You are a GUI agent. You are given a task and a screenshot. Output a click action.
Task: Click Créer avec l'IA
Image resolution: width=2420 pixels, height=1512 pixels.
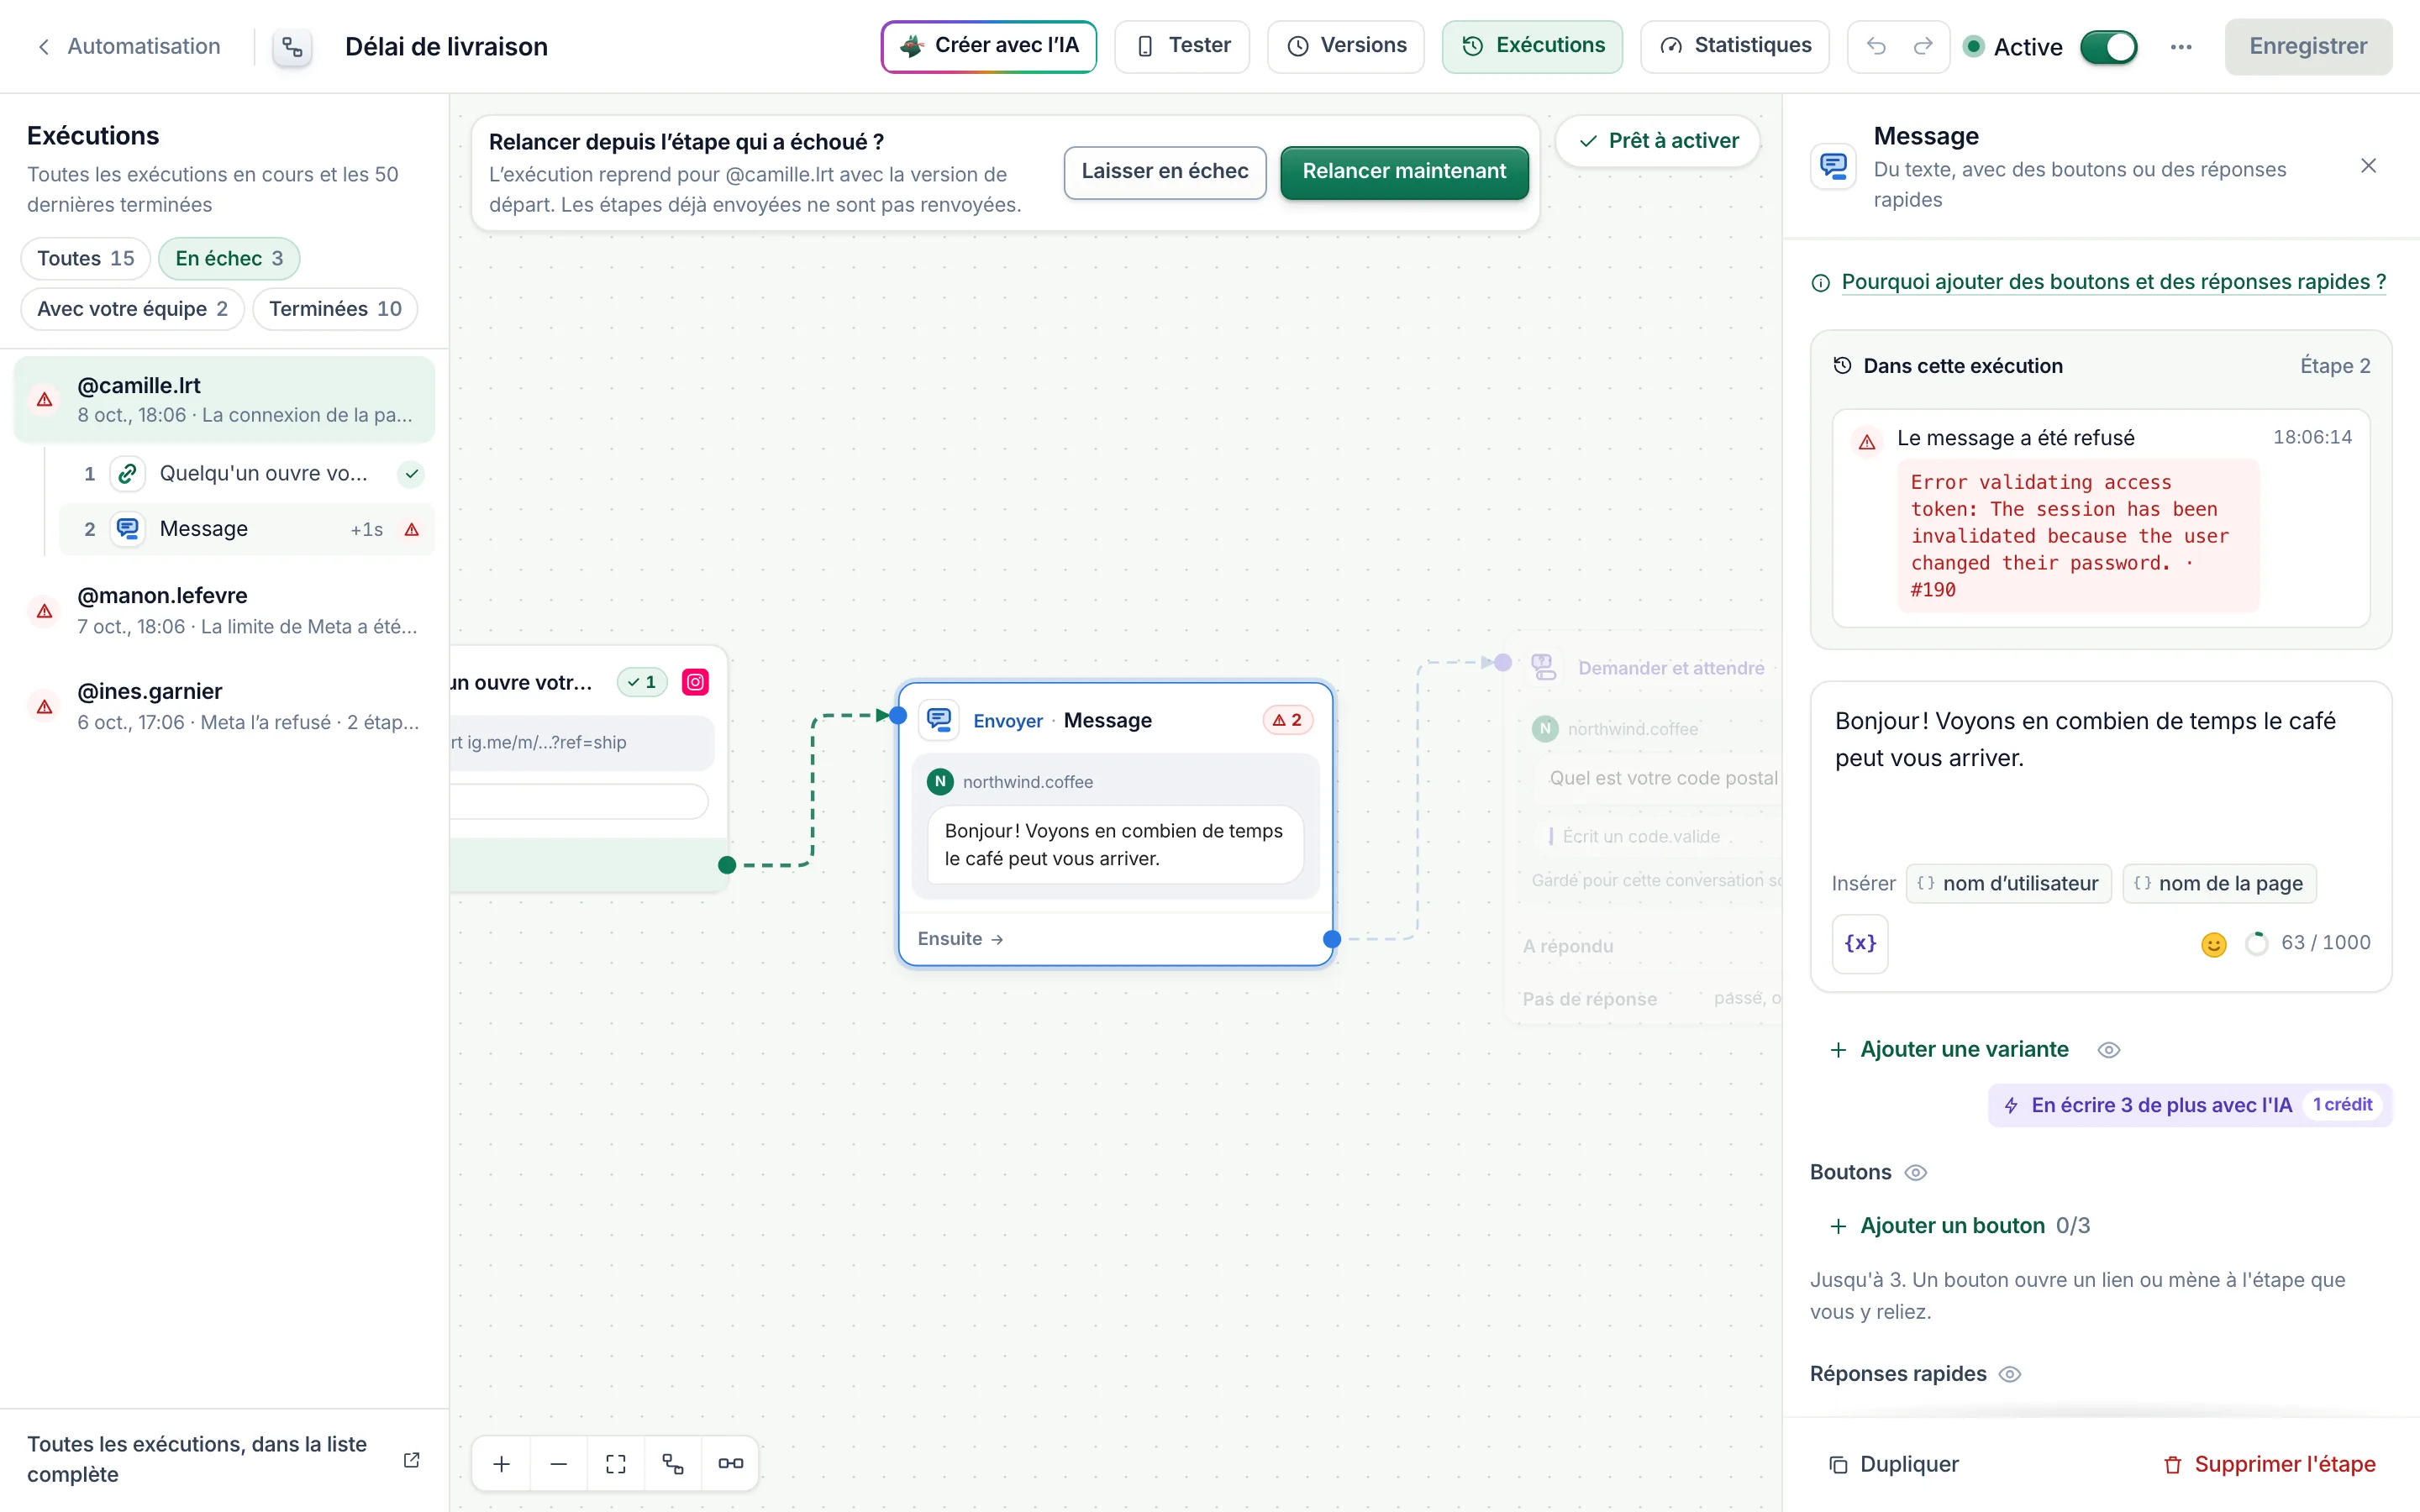[988, 46]
